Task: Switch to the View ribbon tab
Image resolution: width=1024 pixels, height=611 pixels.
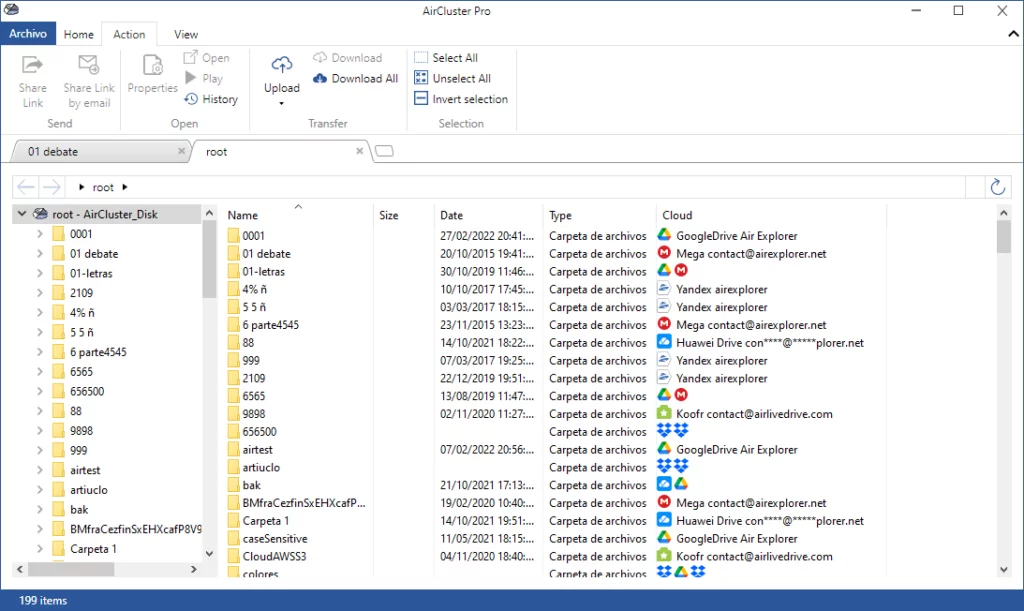Action: (186, 34)
